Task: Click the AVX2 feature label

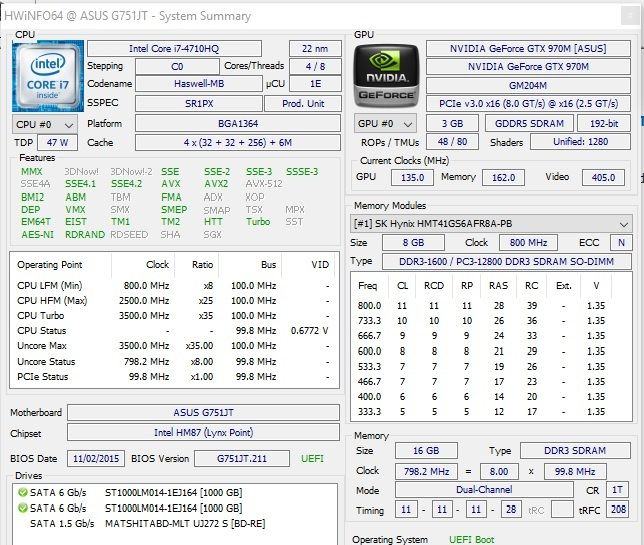Action: (216, 184)
